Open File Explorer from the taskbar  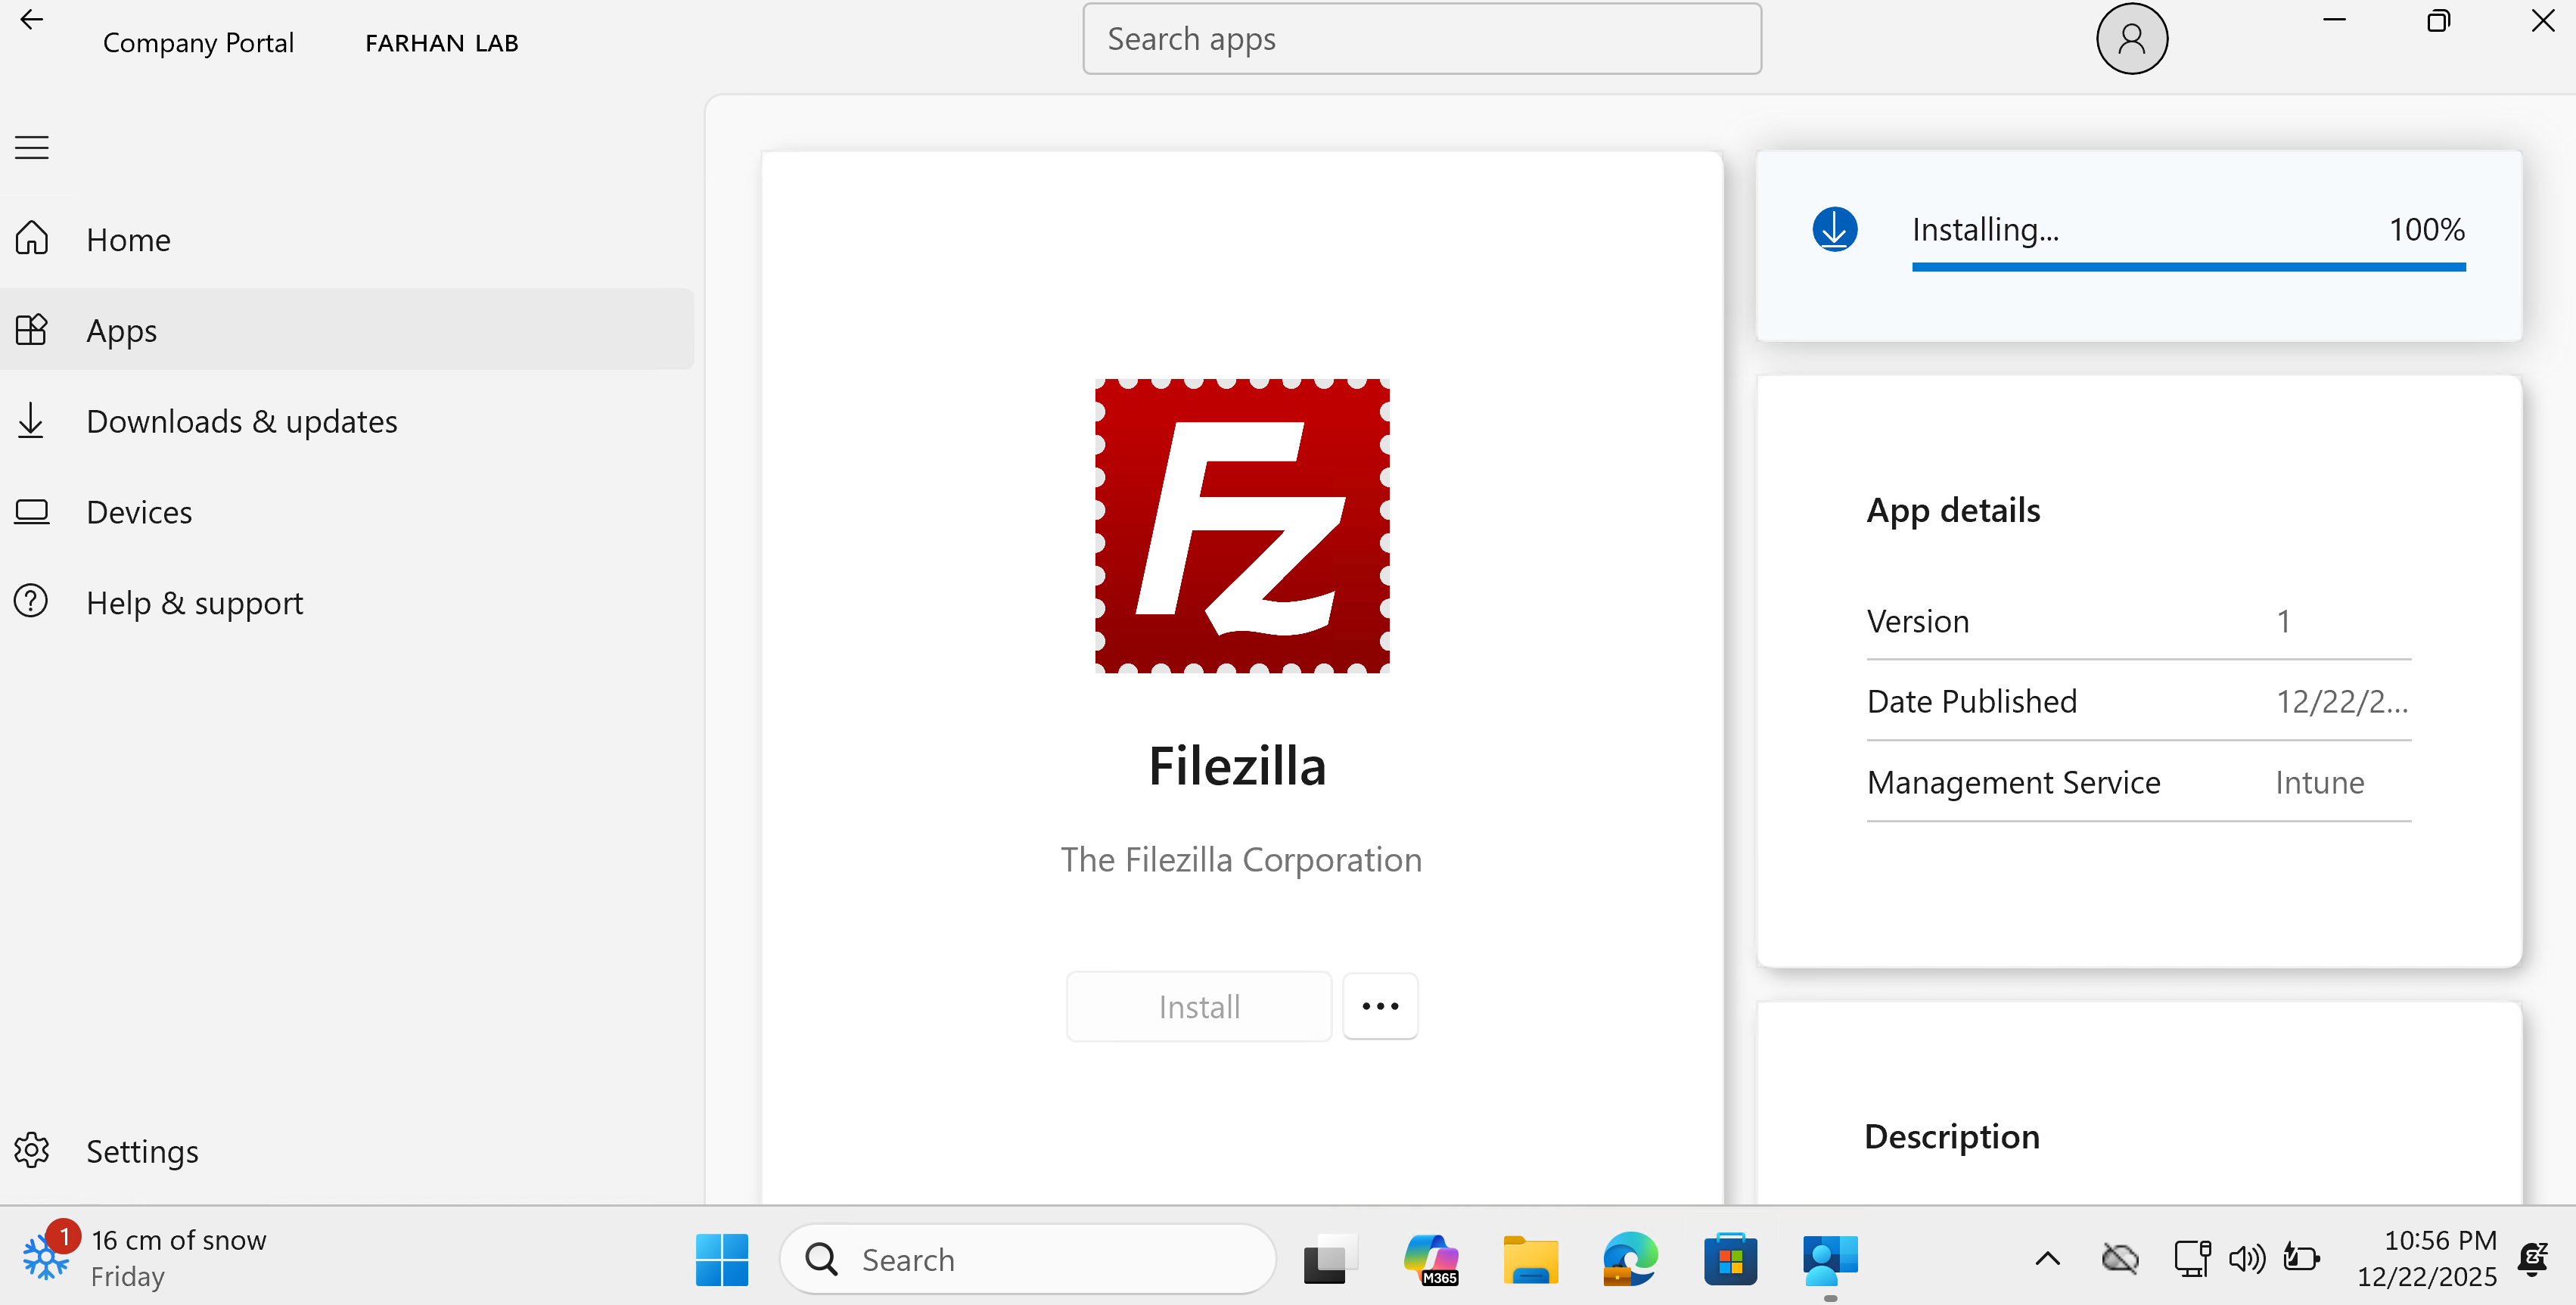click(x=1530, y=1259)
